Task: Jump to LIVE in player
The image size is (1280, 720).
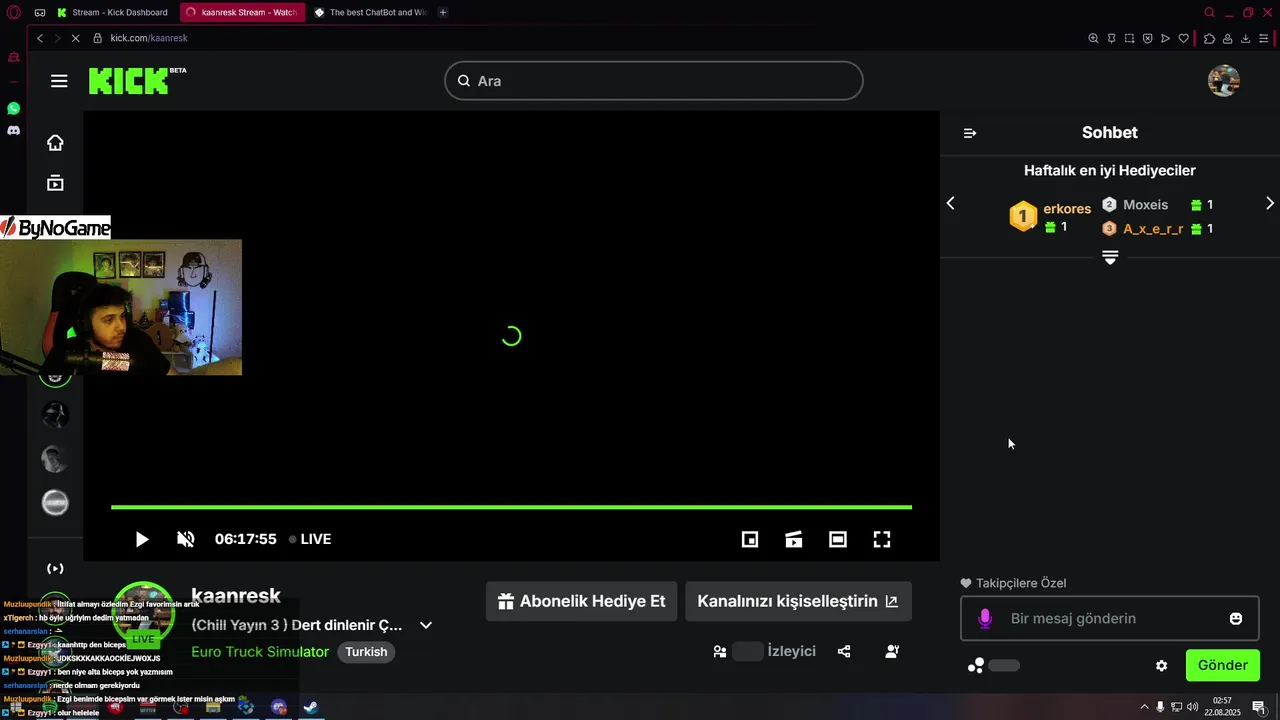Action: click(x=310, y=539)
